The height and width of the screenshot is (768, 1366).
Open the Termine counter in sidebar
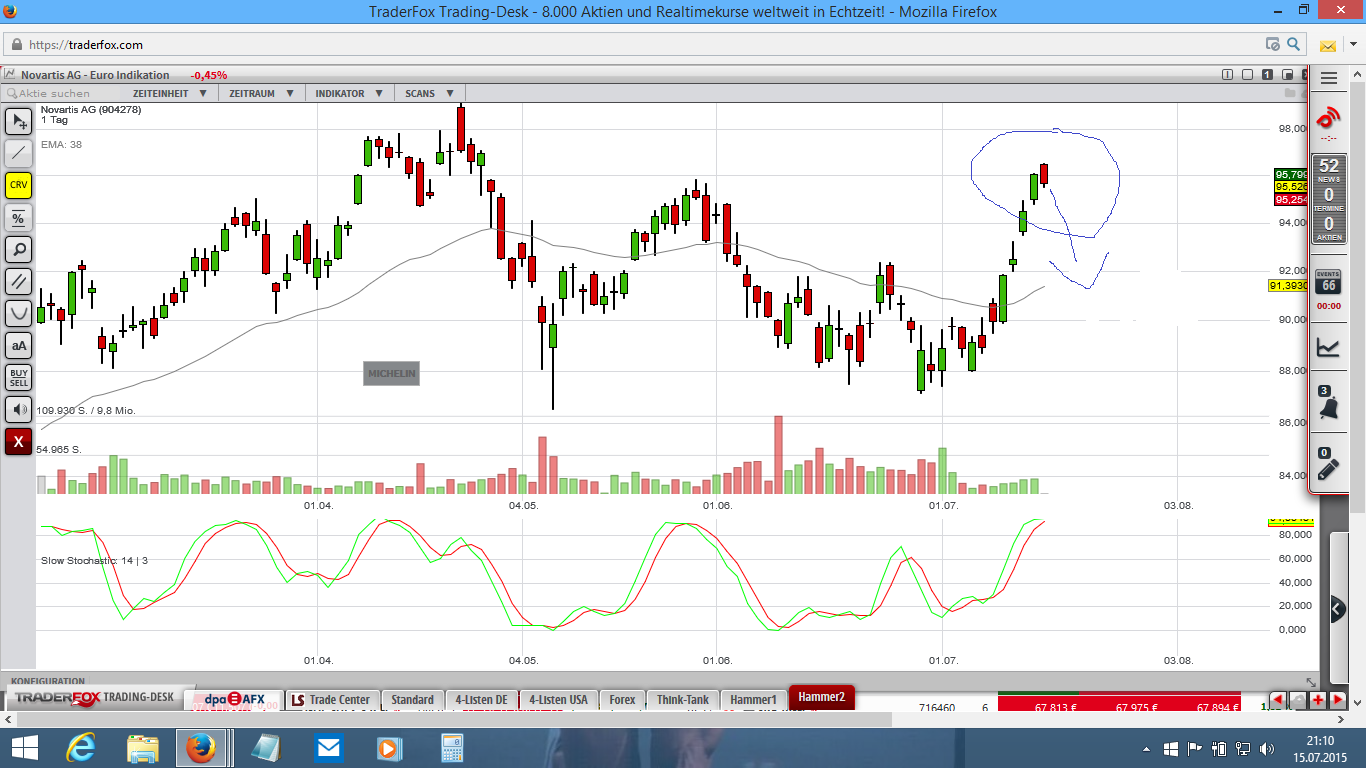[1329, 198]
